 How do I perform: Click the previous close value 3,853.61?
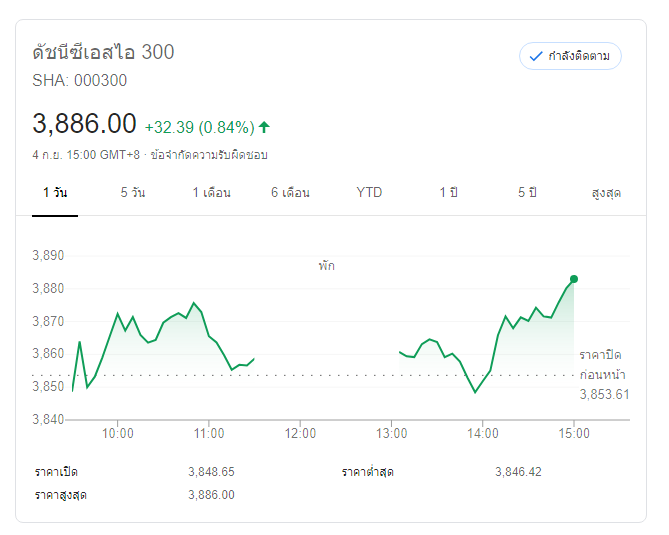(604, 394)
